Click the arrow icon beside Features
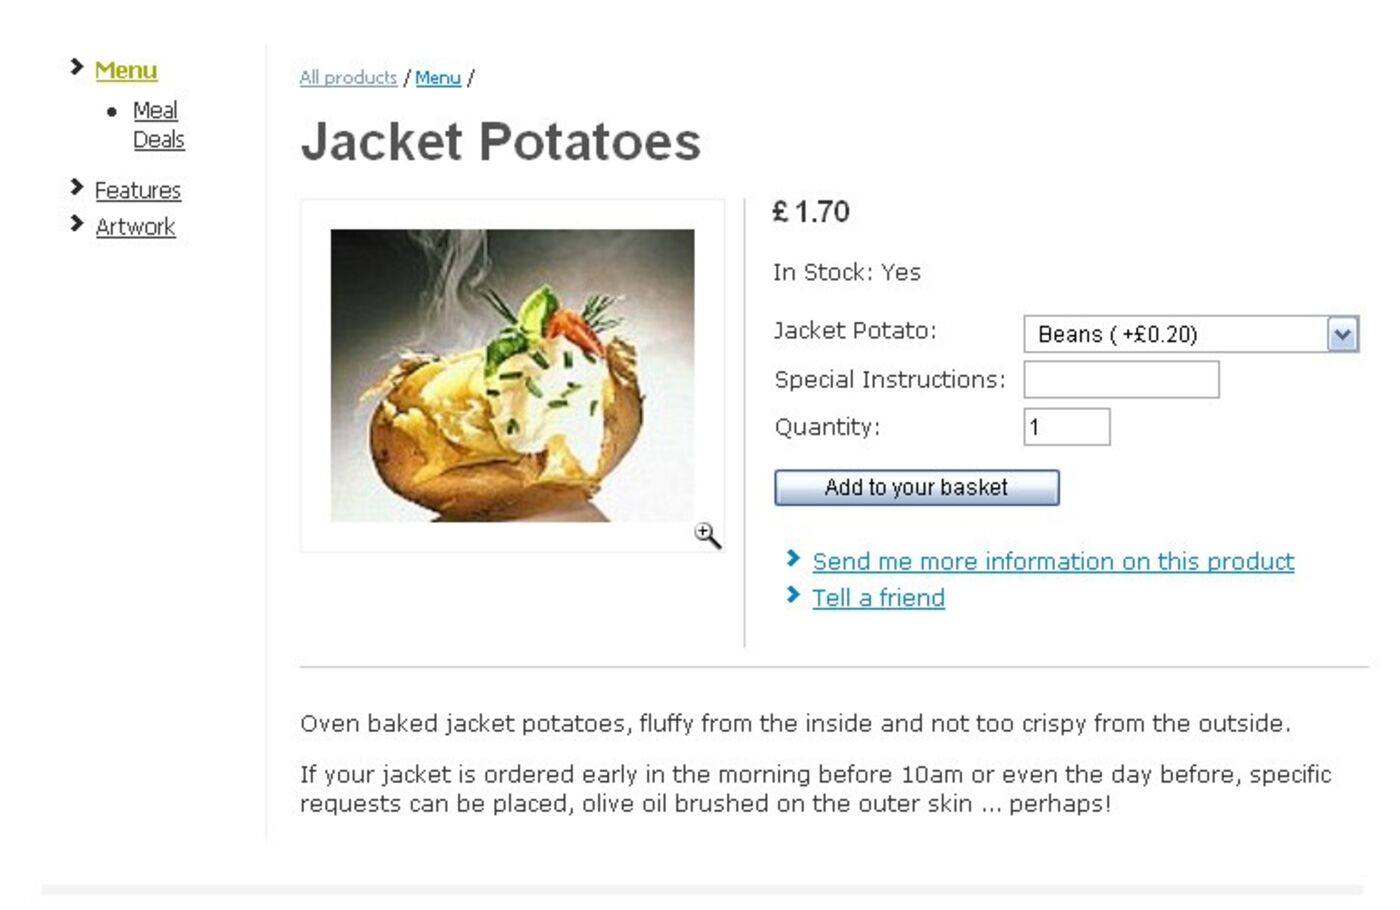Image resolution: width=1400 pixels, height=910 pixels. (x=77, y=187)
